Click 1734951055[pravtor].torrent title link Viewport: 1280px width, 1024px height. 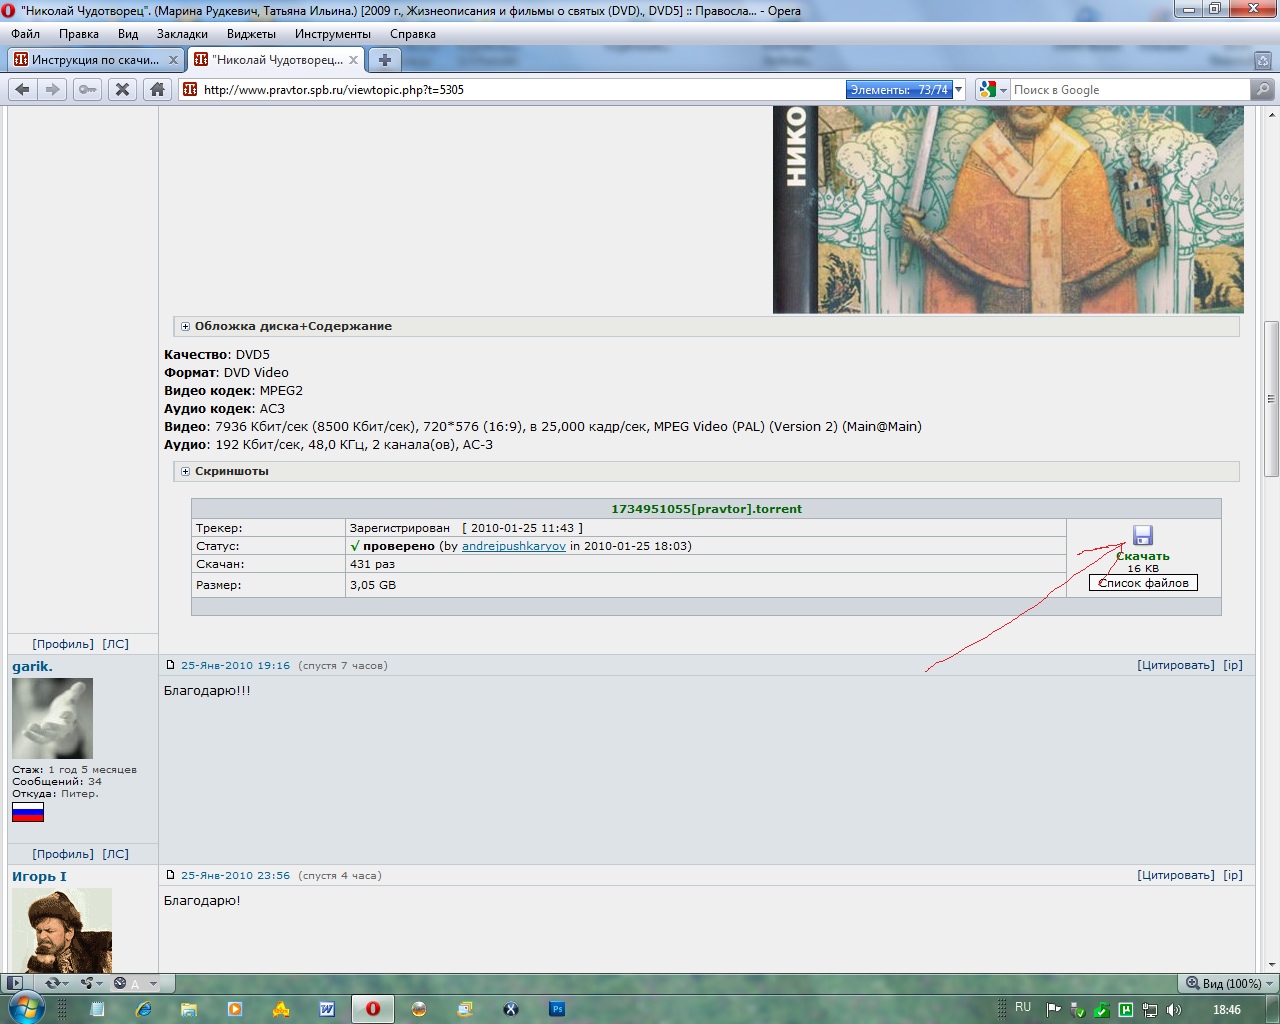tap(707, 509)
